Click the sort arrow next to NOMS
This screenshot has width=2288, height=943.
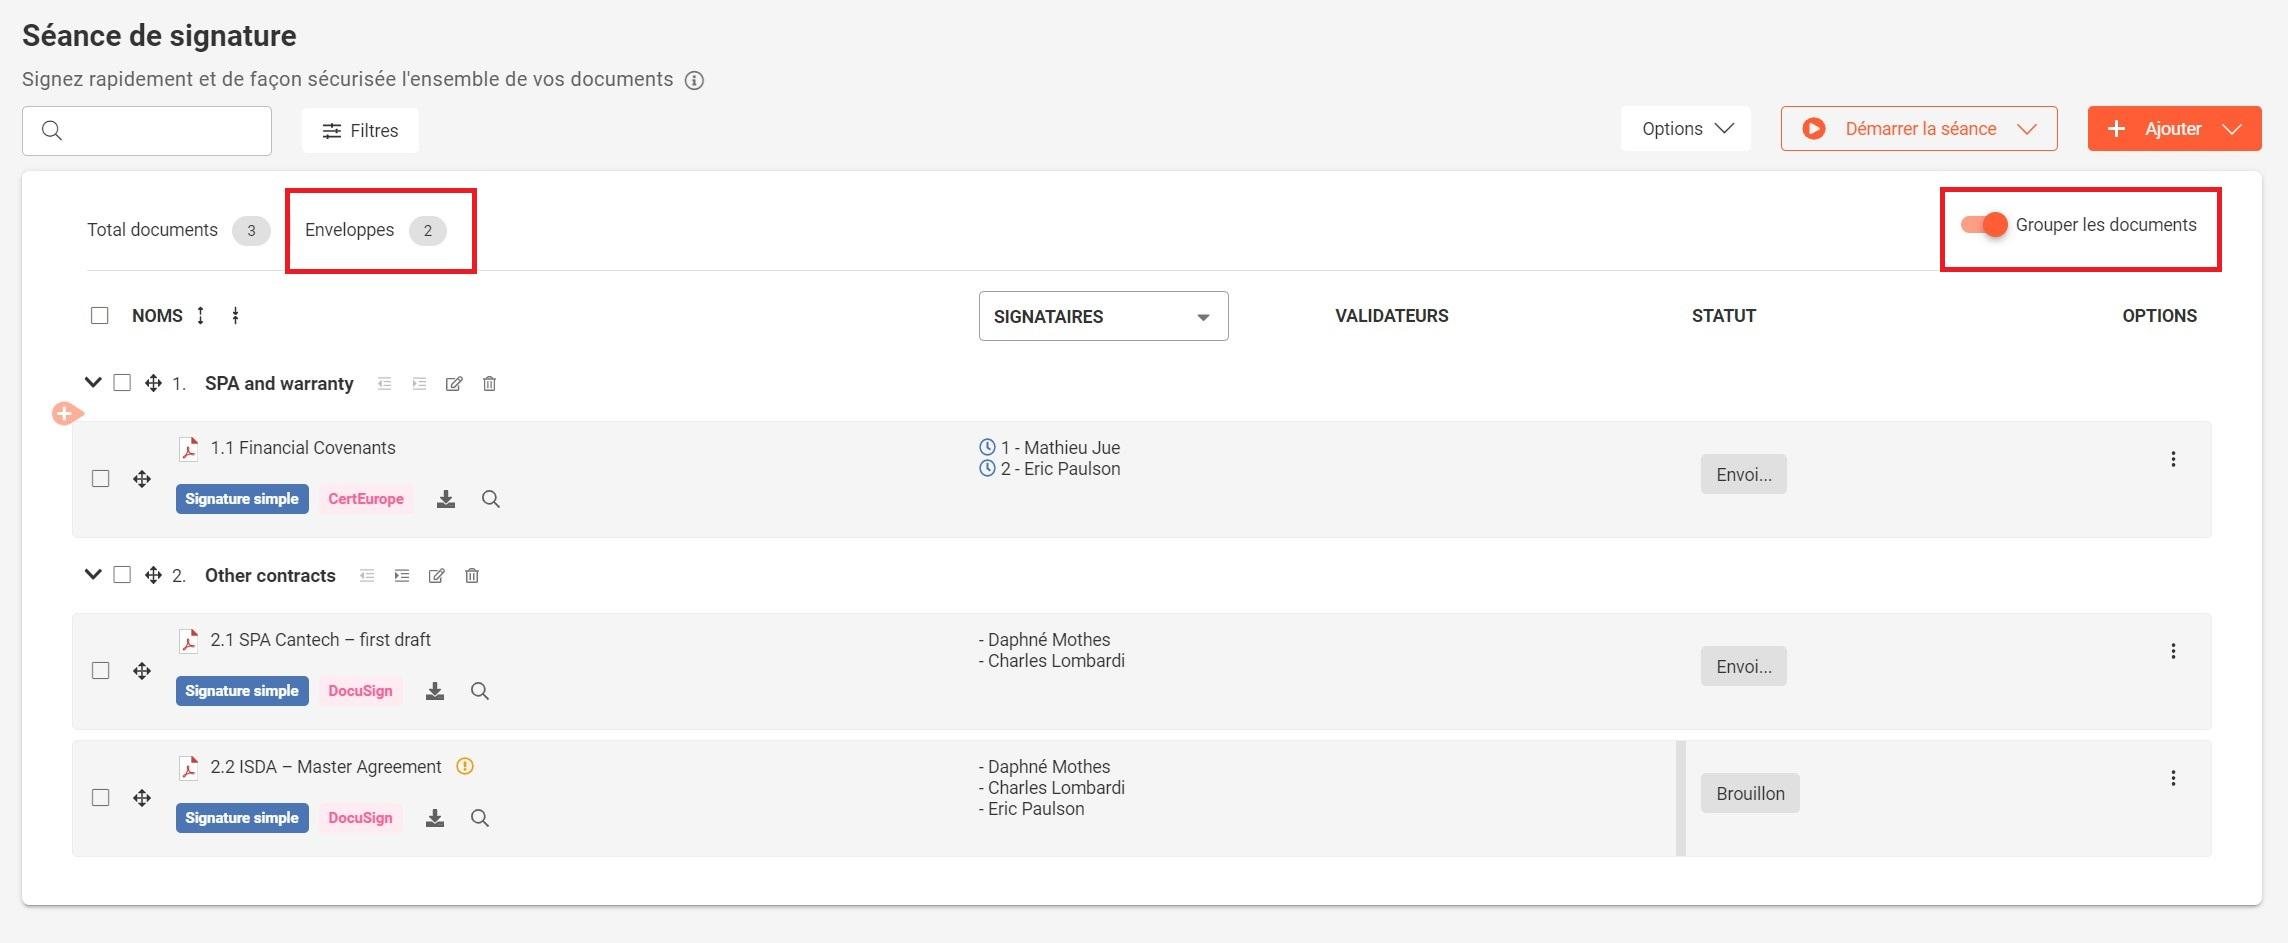pyautogui.click(x=200, y=316)
